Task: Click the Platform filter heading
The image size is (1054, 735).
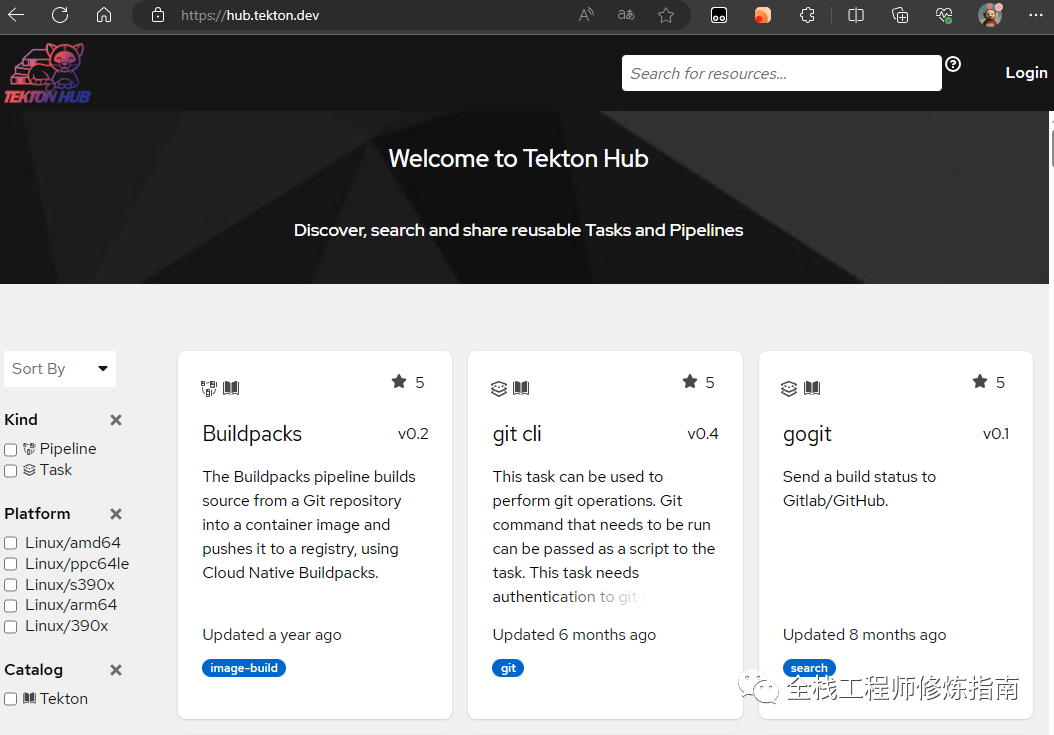Action: click(x=37, y=514)
